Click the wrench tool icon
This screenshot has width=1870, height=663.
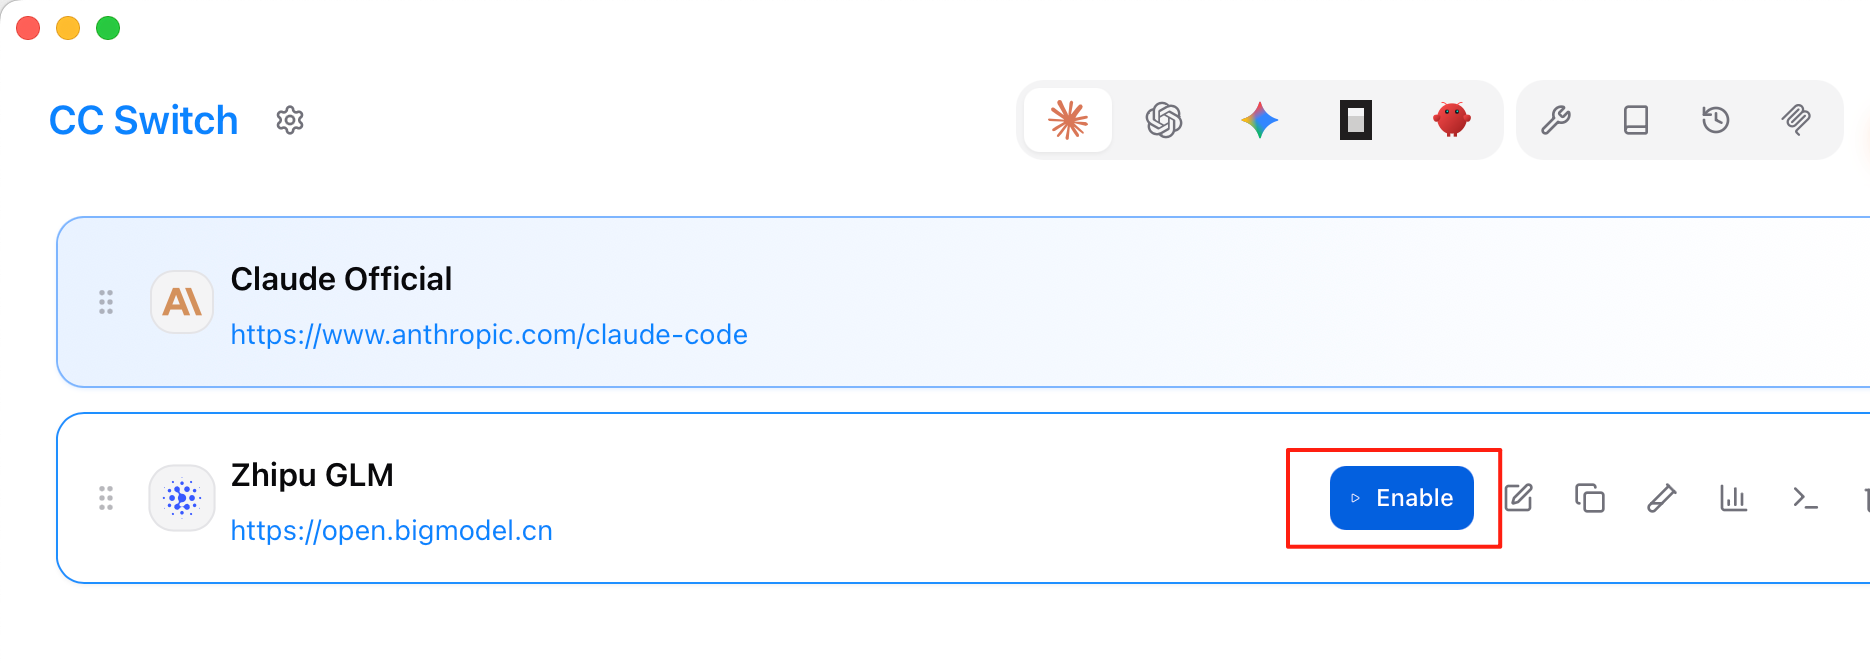tap(1556, 120)
